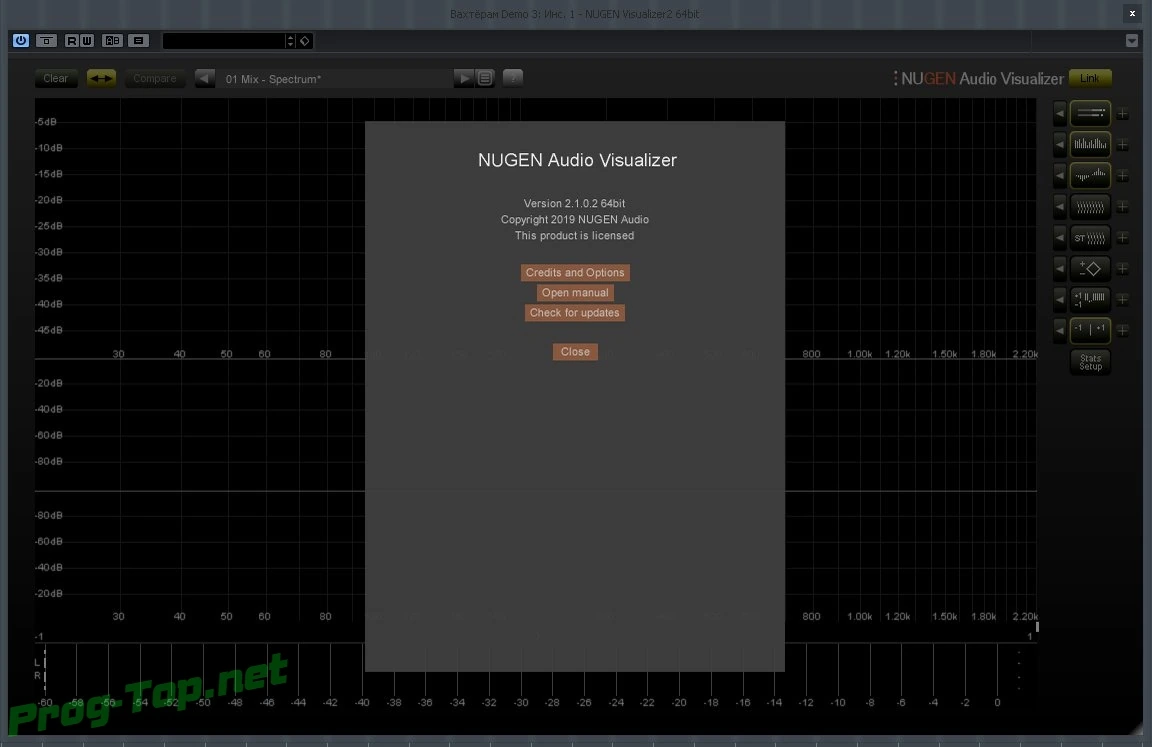Click the plus beside the vectorscope view
Image resolution: width=1152 pixels, height=747 pixels.
pos(1123,269)
